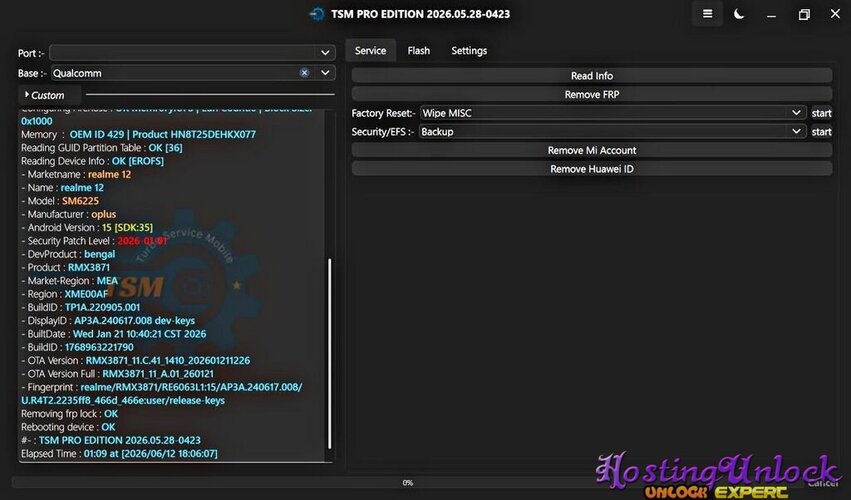Screen dimensions: 851x500
Task: Click the Remove FRP button
Action: tap(592, 94)
